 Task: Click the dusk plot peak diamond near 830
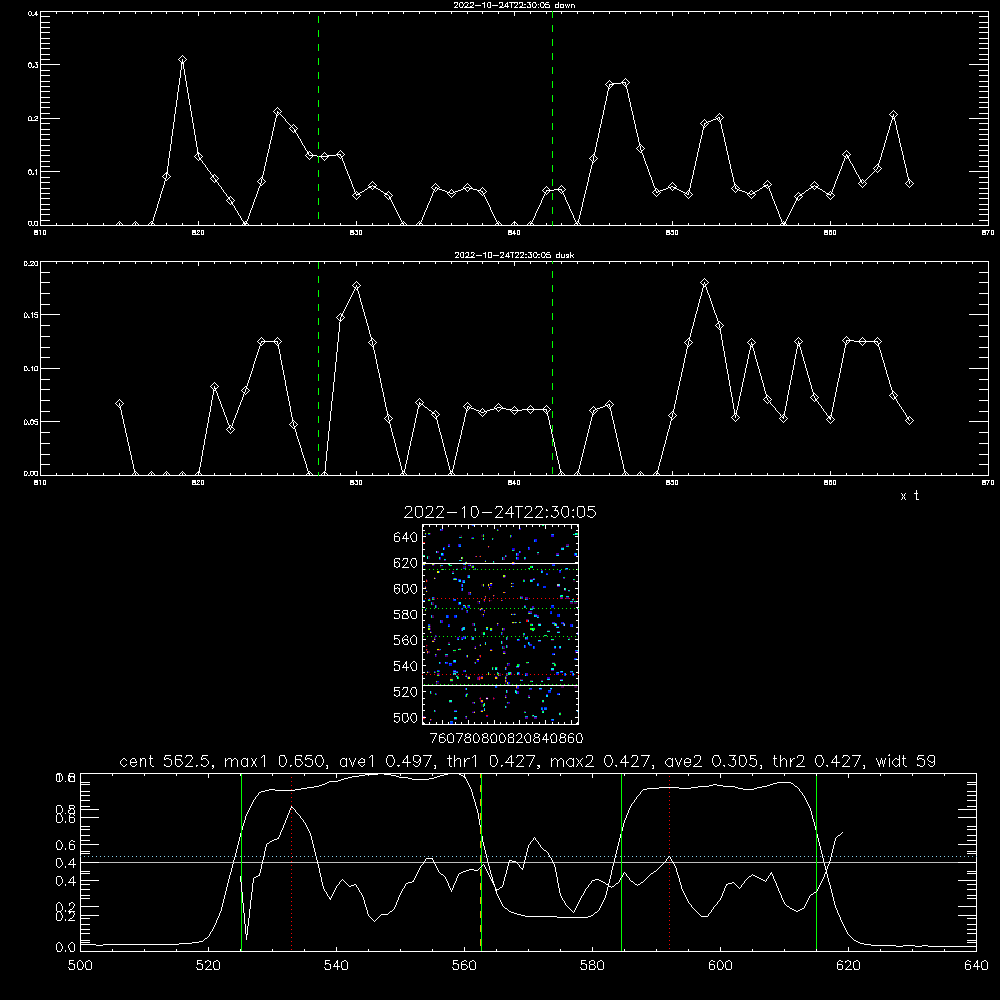[x=357, y=286]
